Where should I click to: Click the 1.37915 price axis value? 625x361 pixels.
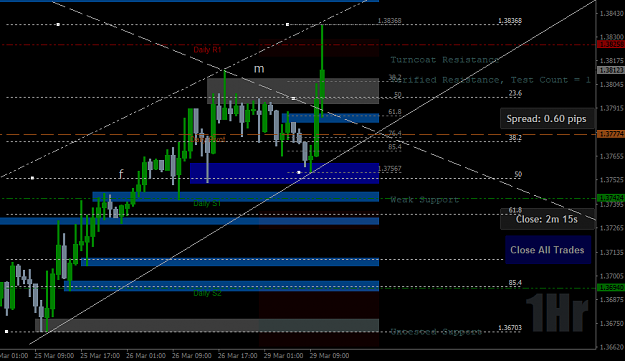pyautogui.click(x=612, y=108)
